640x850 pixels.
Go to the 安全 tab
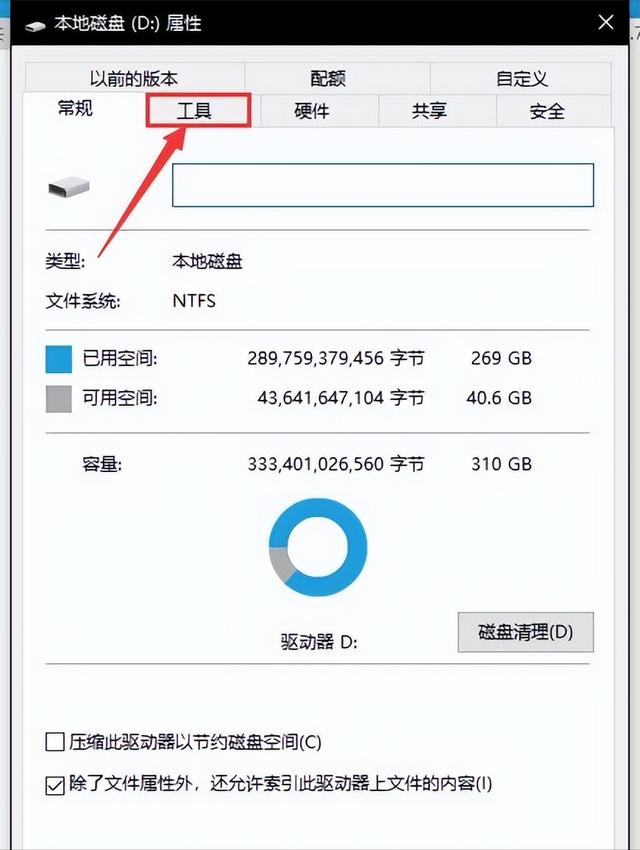[x=547, y=111]
